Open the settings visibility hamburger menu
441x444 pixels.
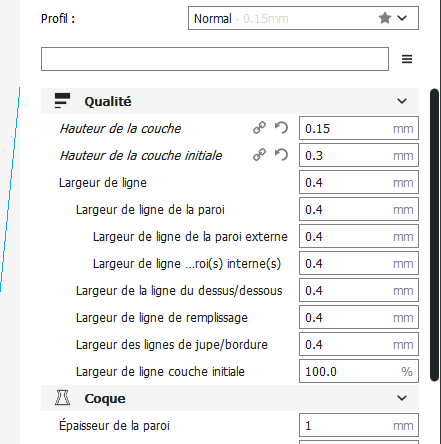407,59
